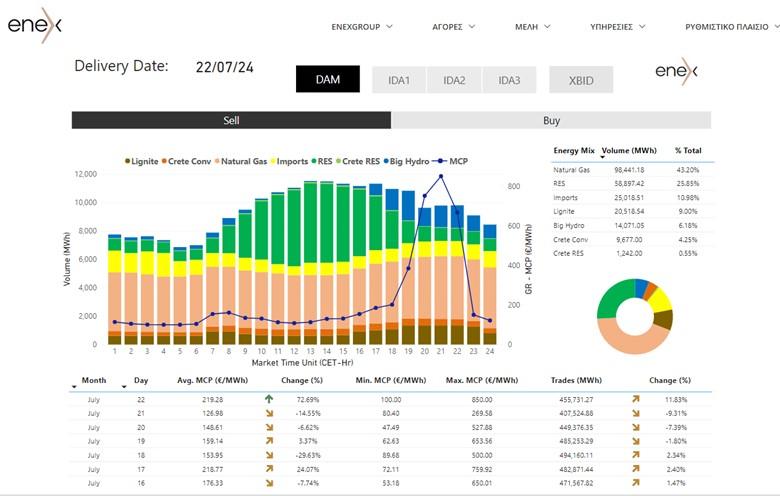Click the enex logo beside the XBID tab
Screen dimensions: 780x496
[677, 71]
